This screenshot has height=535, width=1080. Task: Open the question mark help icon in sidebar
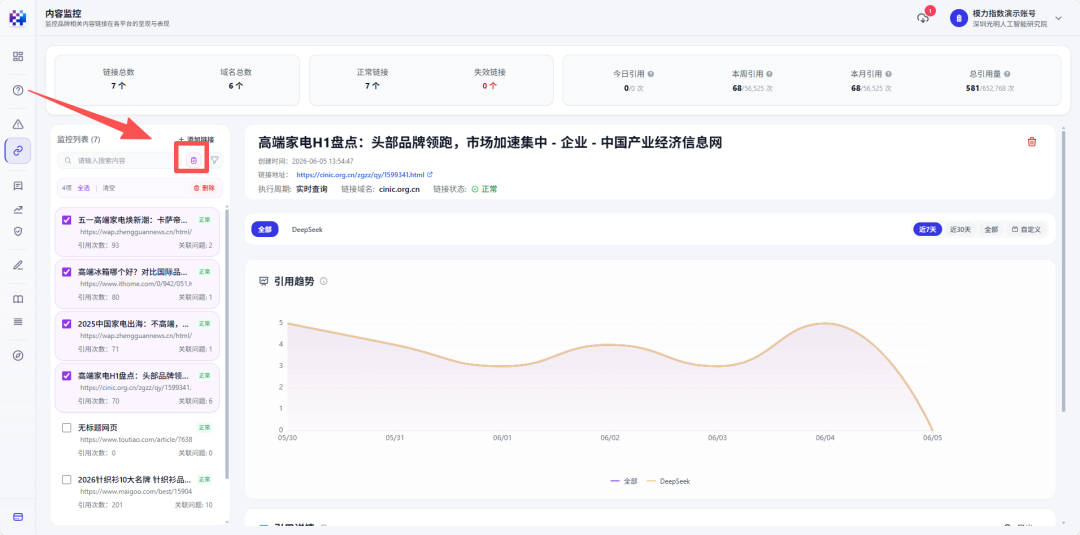click(x=18, y=90)
